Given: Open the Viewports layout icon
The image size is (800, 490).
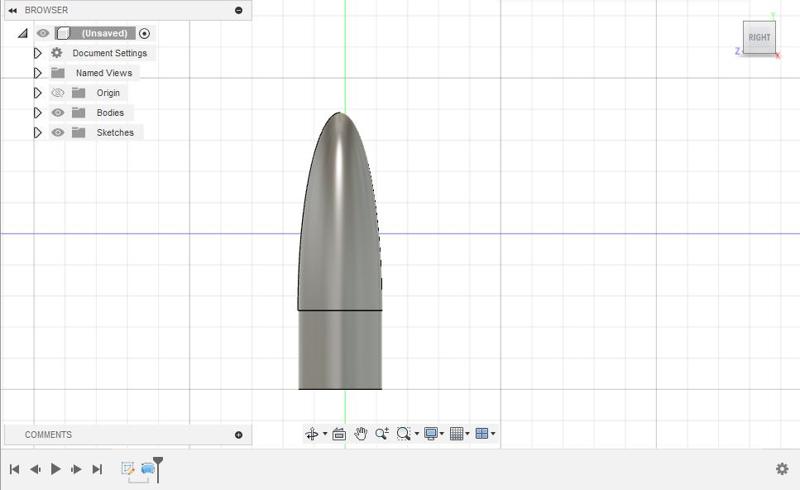Looking at the screenshot, I should pos(482,434).
